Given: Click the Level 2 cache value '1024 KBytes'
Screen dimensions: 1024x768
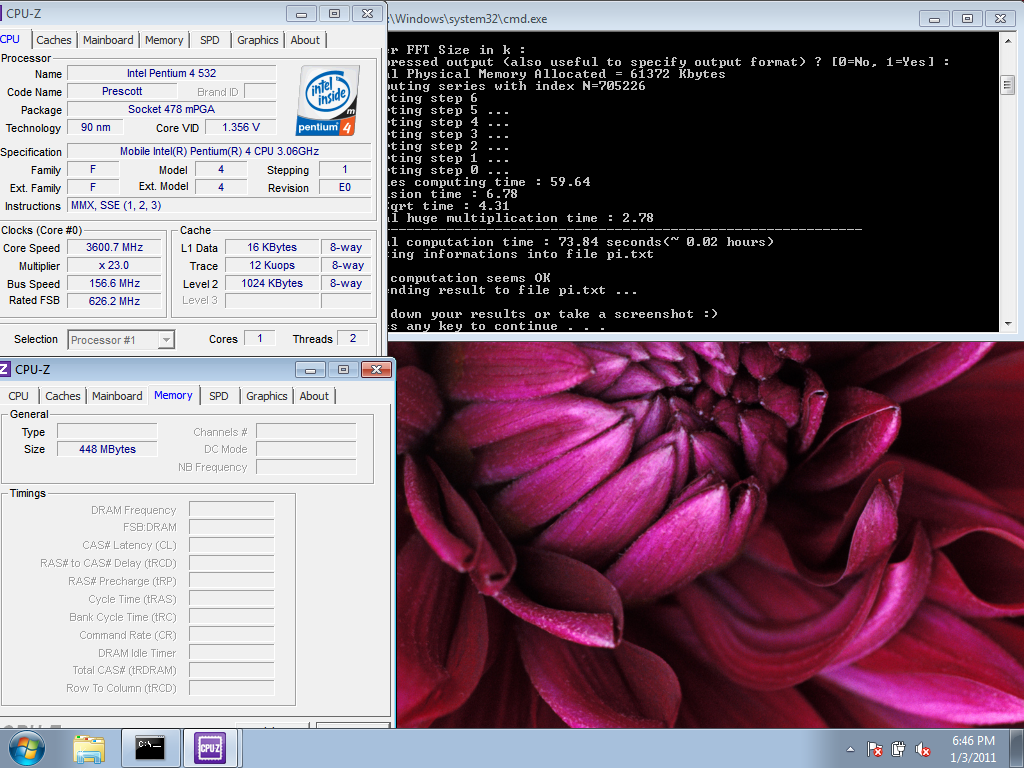Looking at the screenshot, I should pos(272,283).
